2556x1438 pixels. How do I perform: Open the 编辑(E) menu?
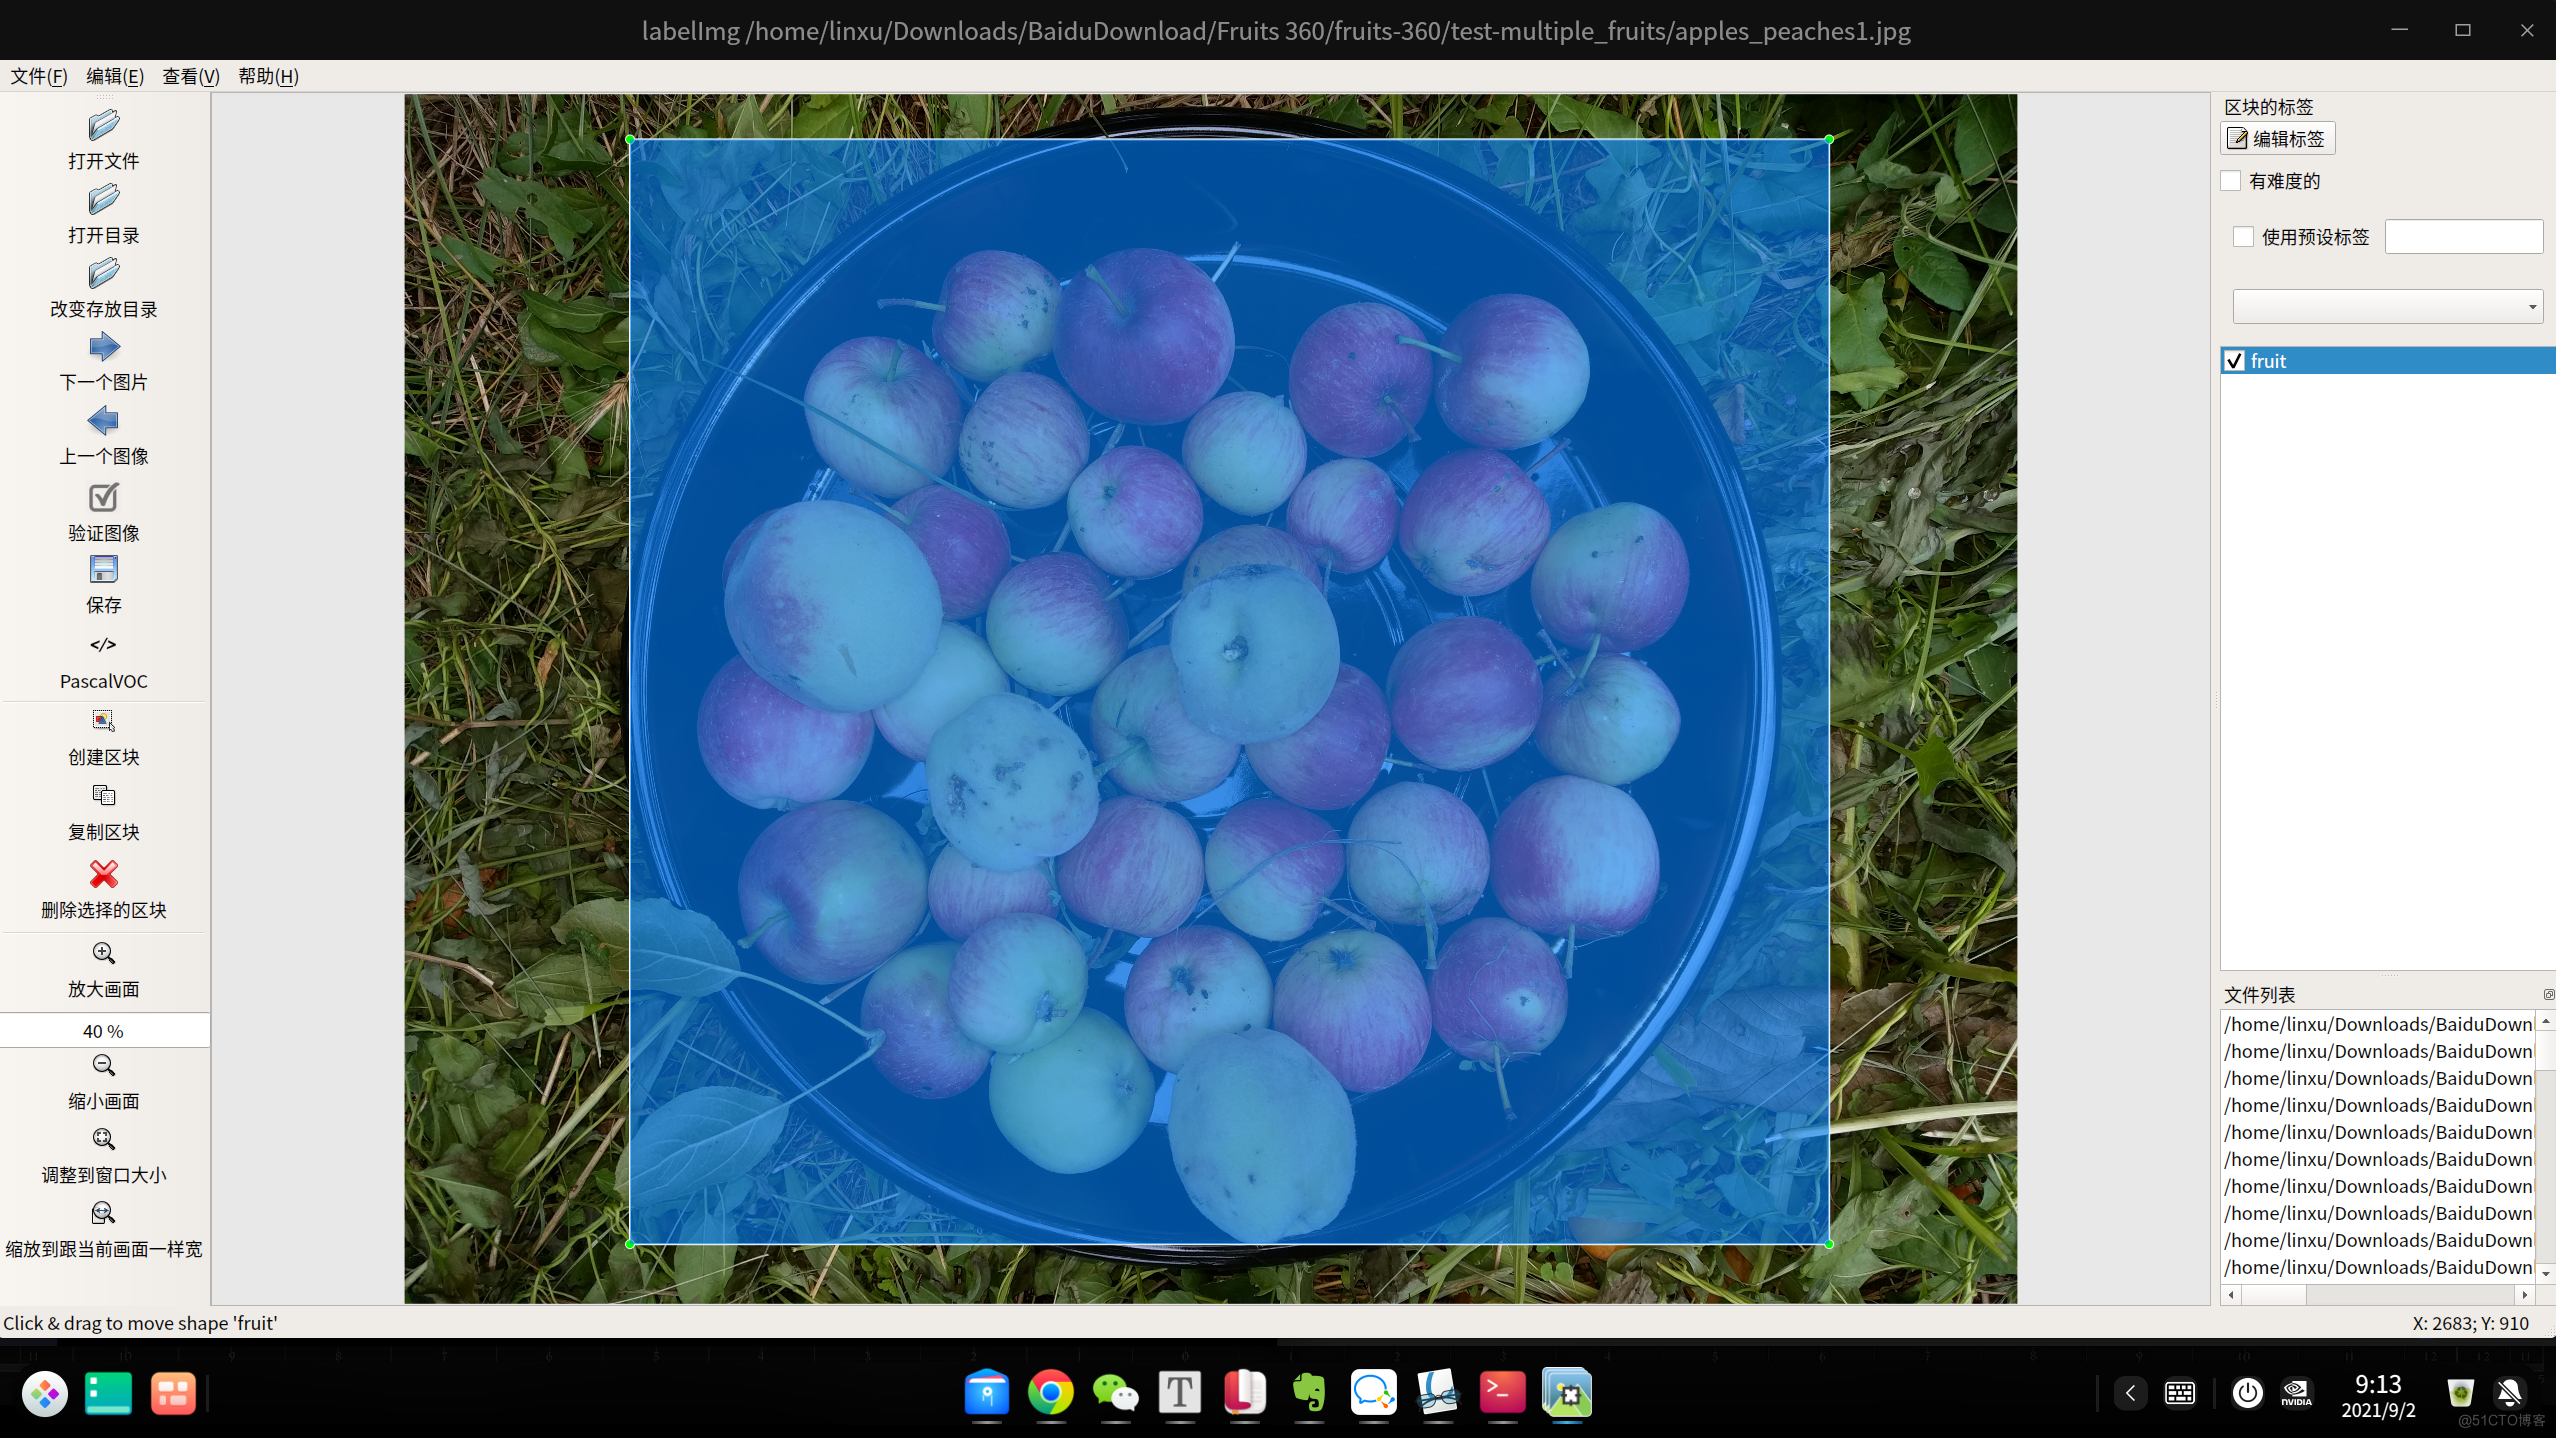114,76
